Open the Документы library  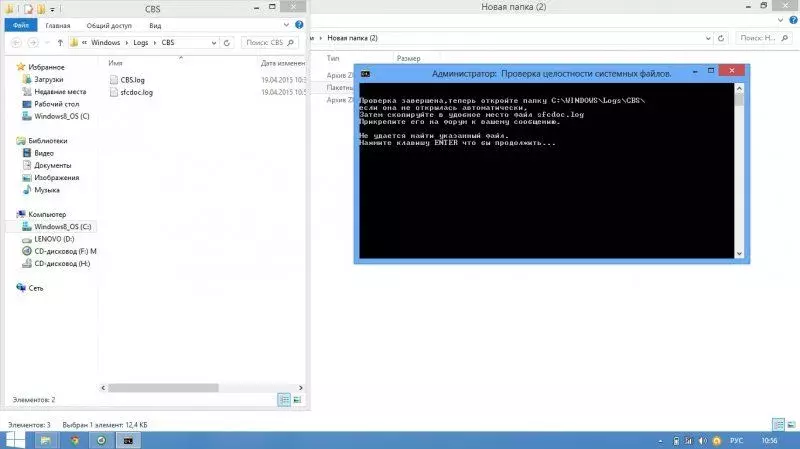click(53, 165)
